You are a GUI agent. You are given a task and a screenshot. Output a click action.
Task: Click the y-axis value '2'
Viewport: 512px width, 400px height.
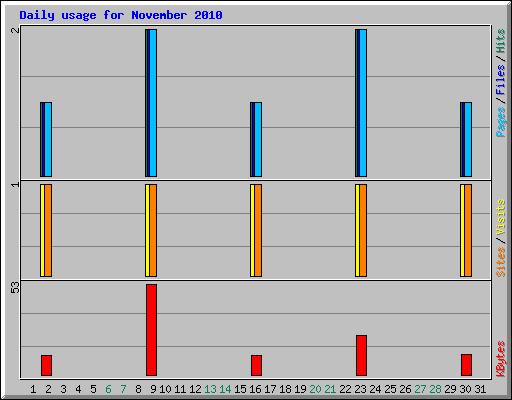click(15, 30)
